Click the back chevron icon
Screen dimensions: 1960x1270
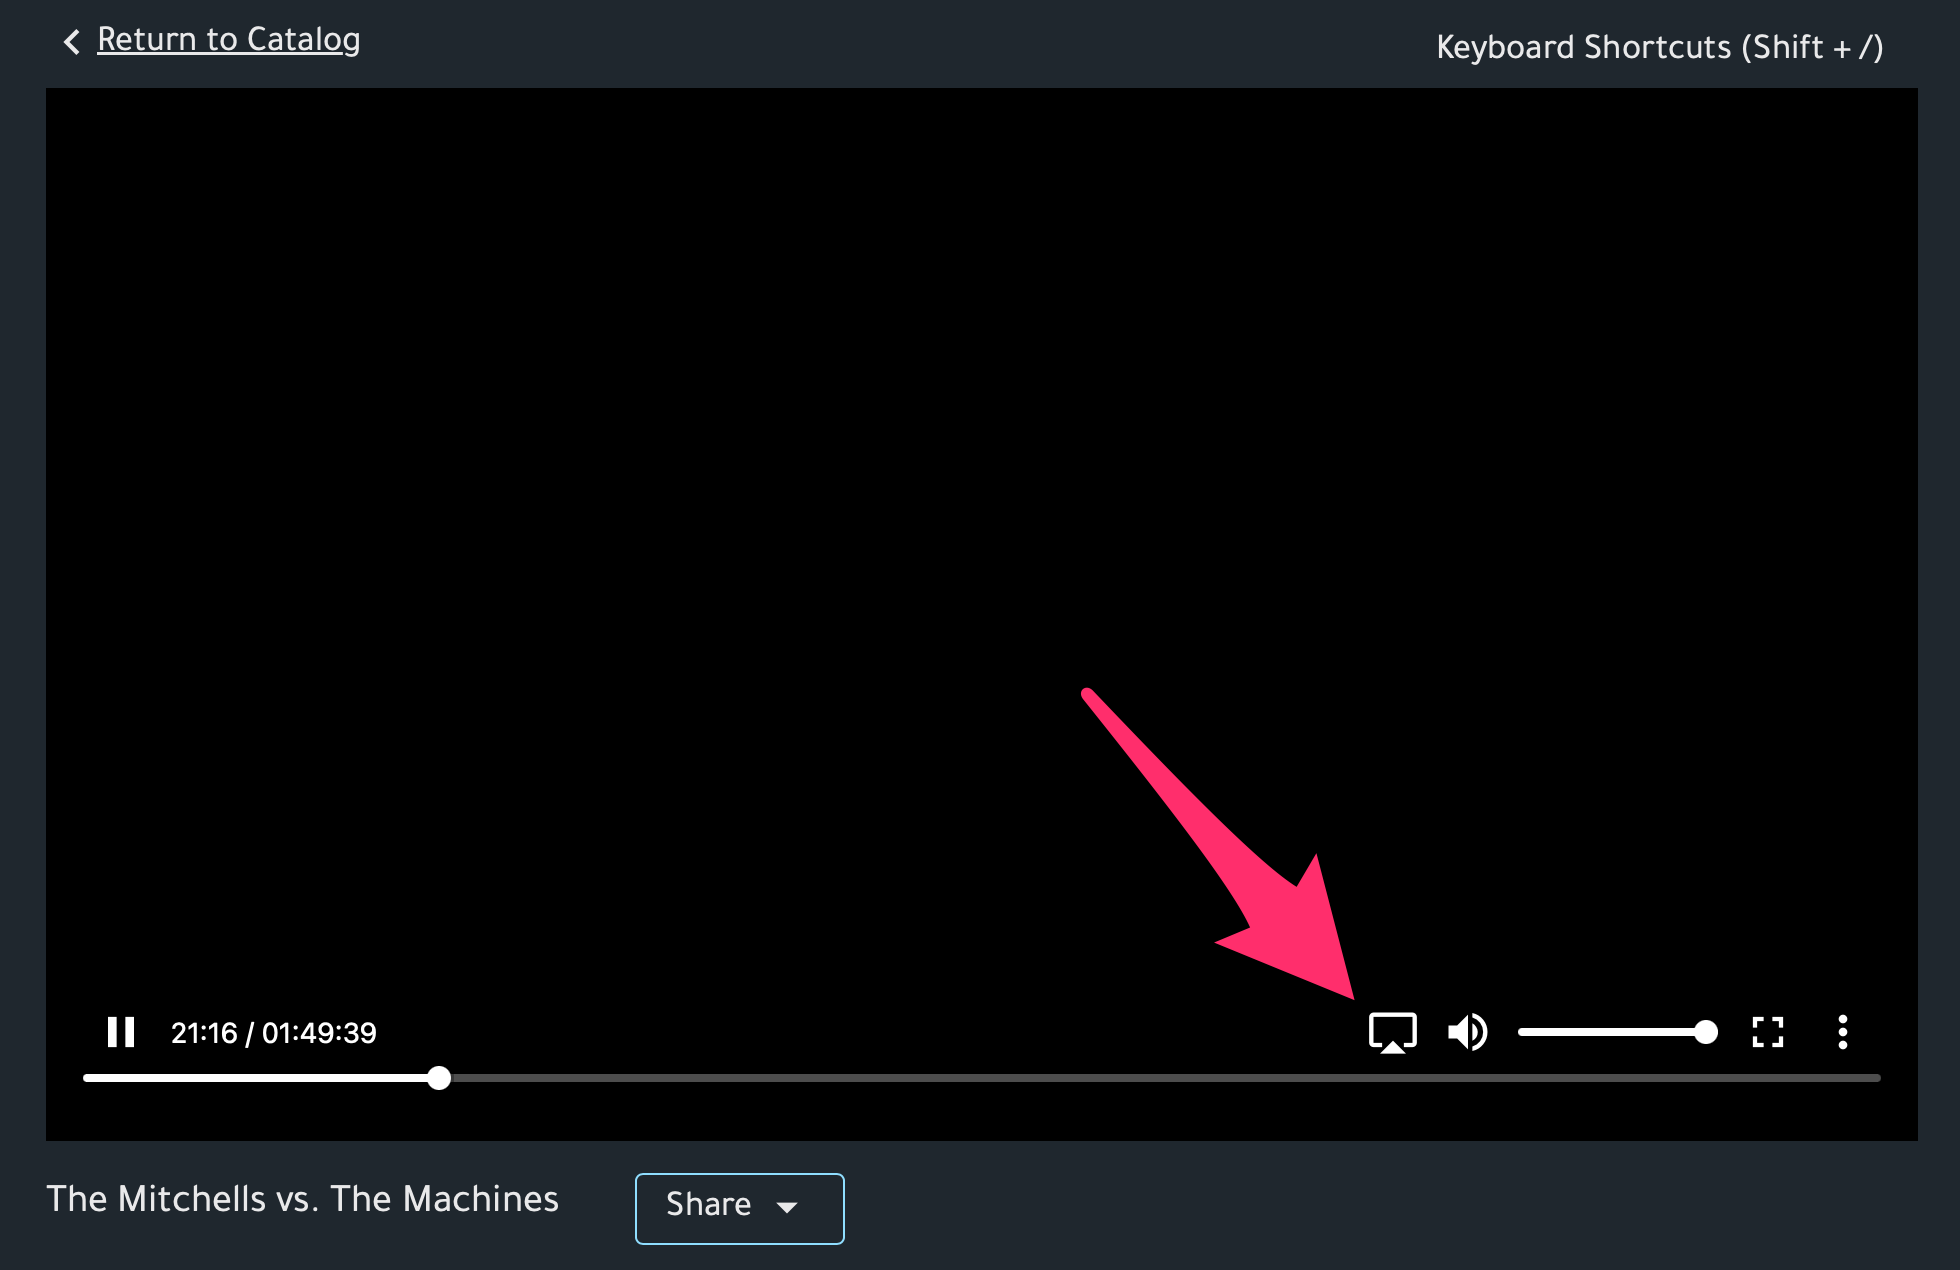(x=72, y=42)
